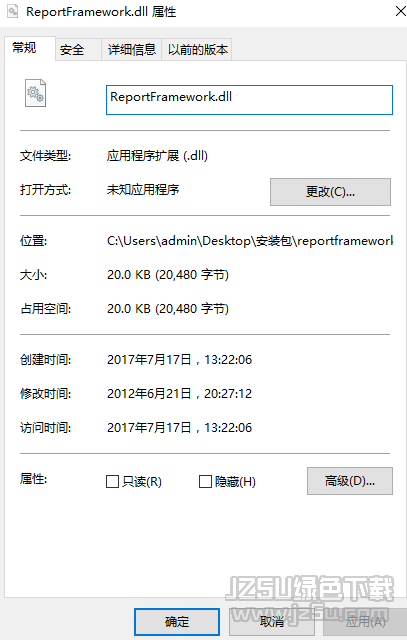Click the 修改时间 date value
This screenshot has height=640, width=407.
click(x=179, y=393)
